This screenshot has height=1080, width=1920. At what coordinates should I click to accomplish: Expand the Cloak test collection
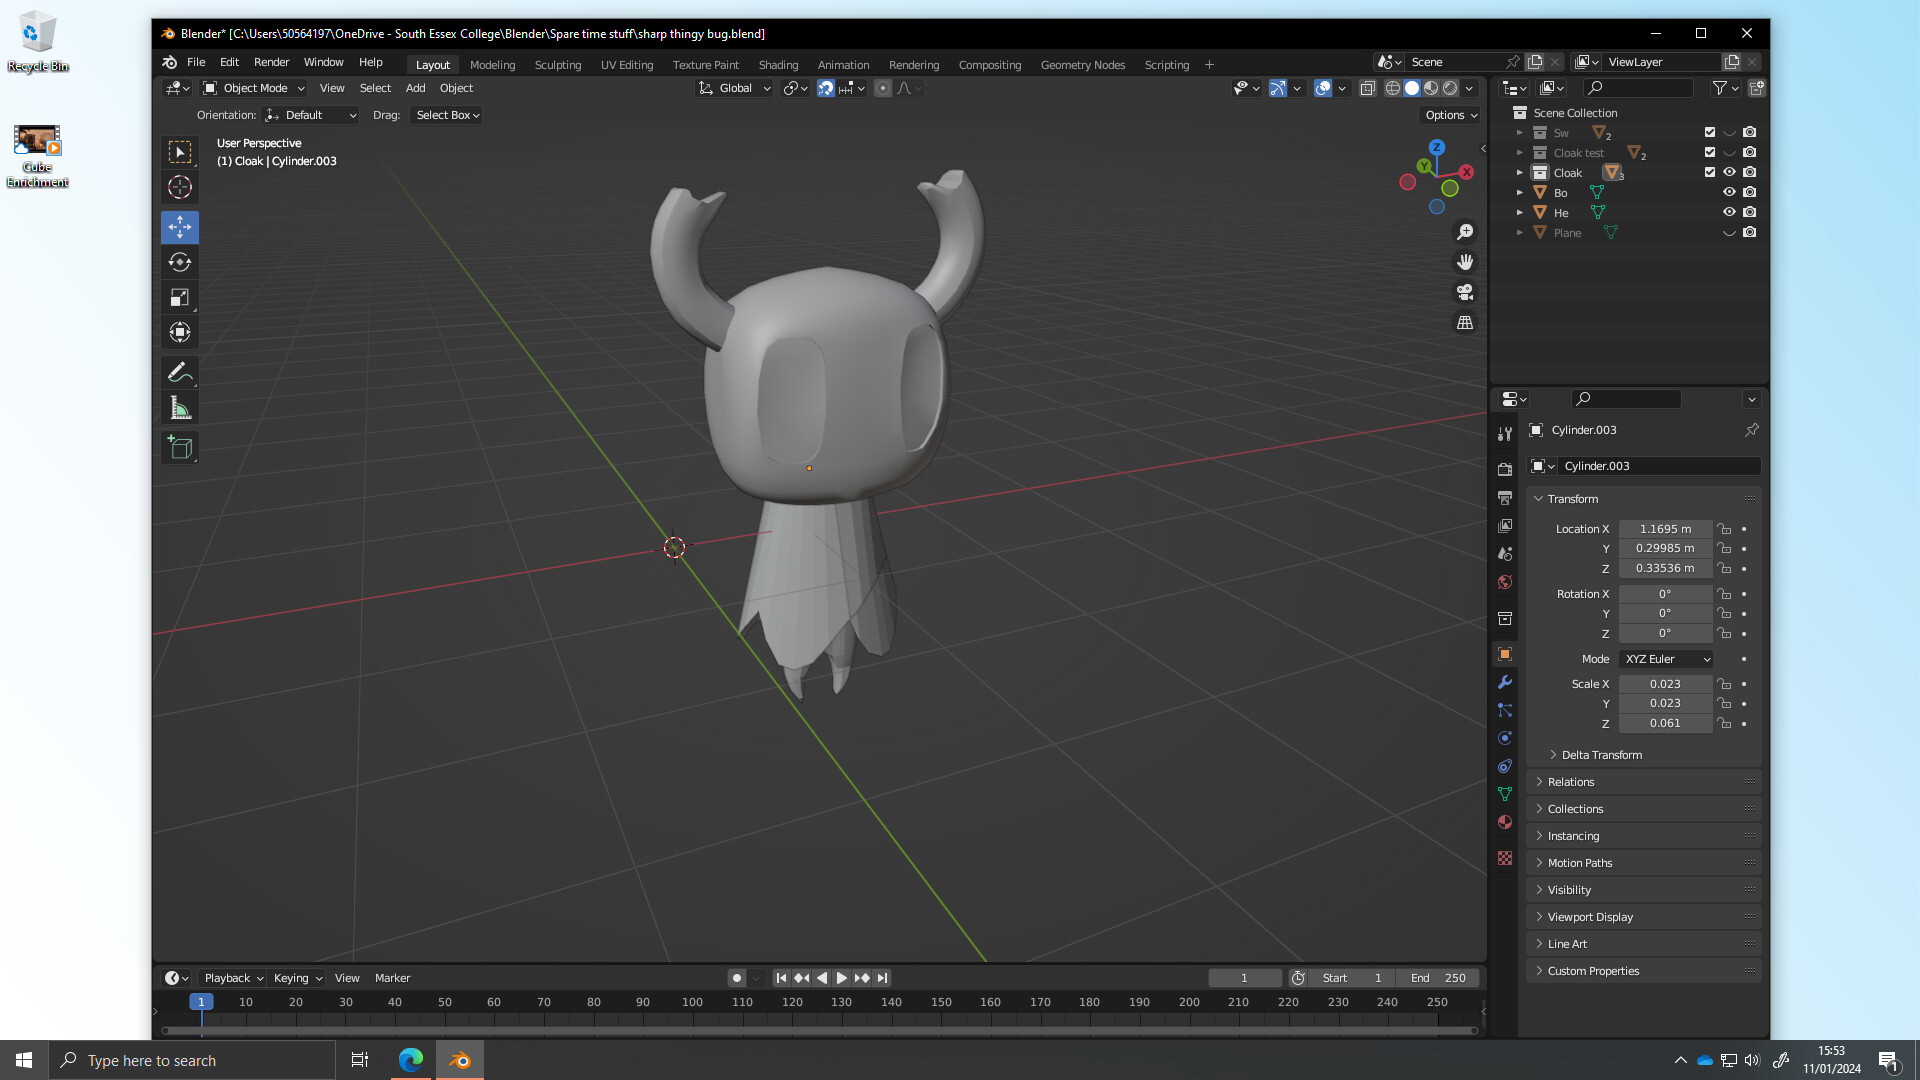(1520, 152)
